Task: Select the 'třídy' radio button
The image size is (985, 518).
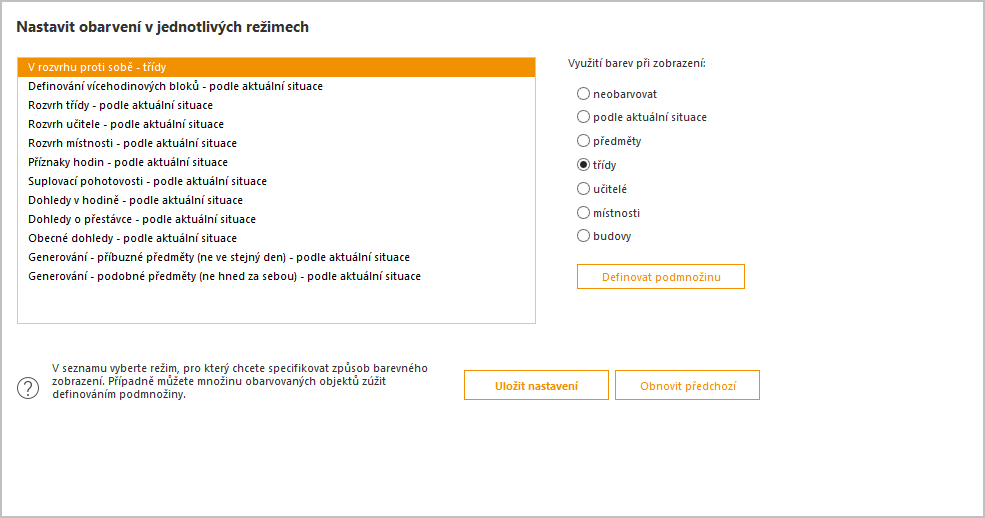Action: pos(583,165)
